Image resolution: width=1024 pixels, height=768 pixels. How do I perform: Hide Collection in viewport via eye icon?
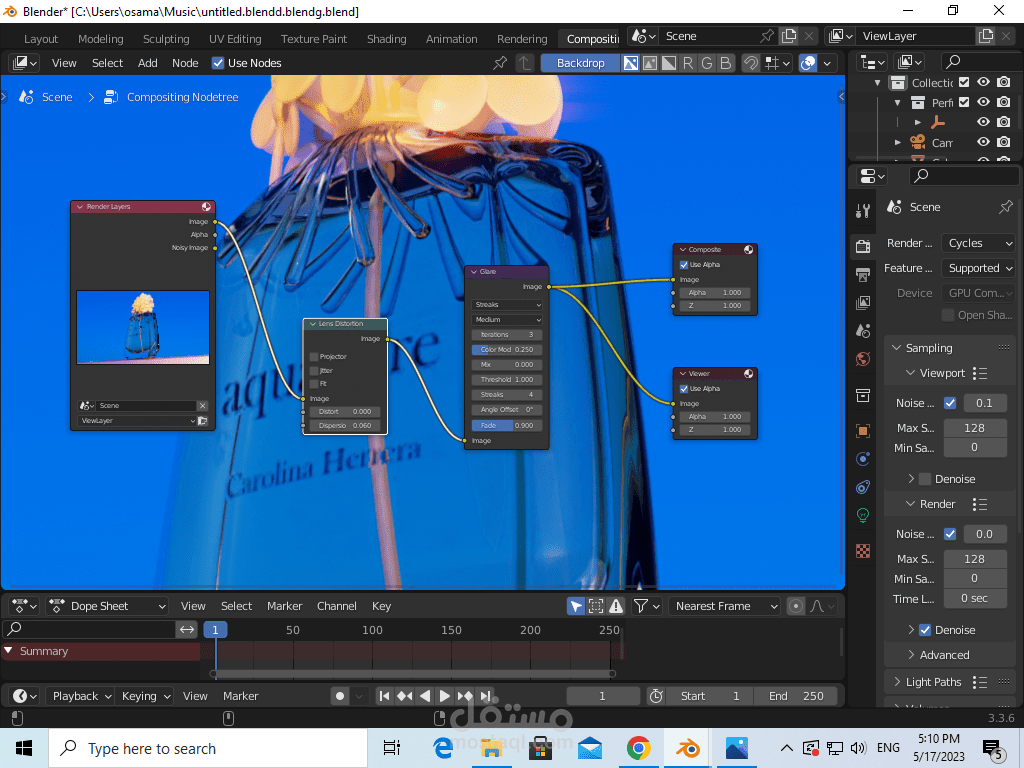click(x=983, y=82)
